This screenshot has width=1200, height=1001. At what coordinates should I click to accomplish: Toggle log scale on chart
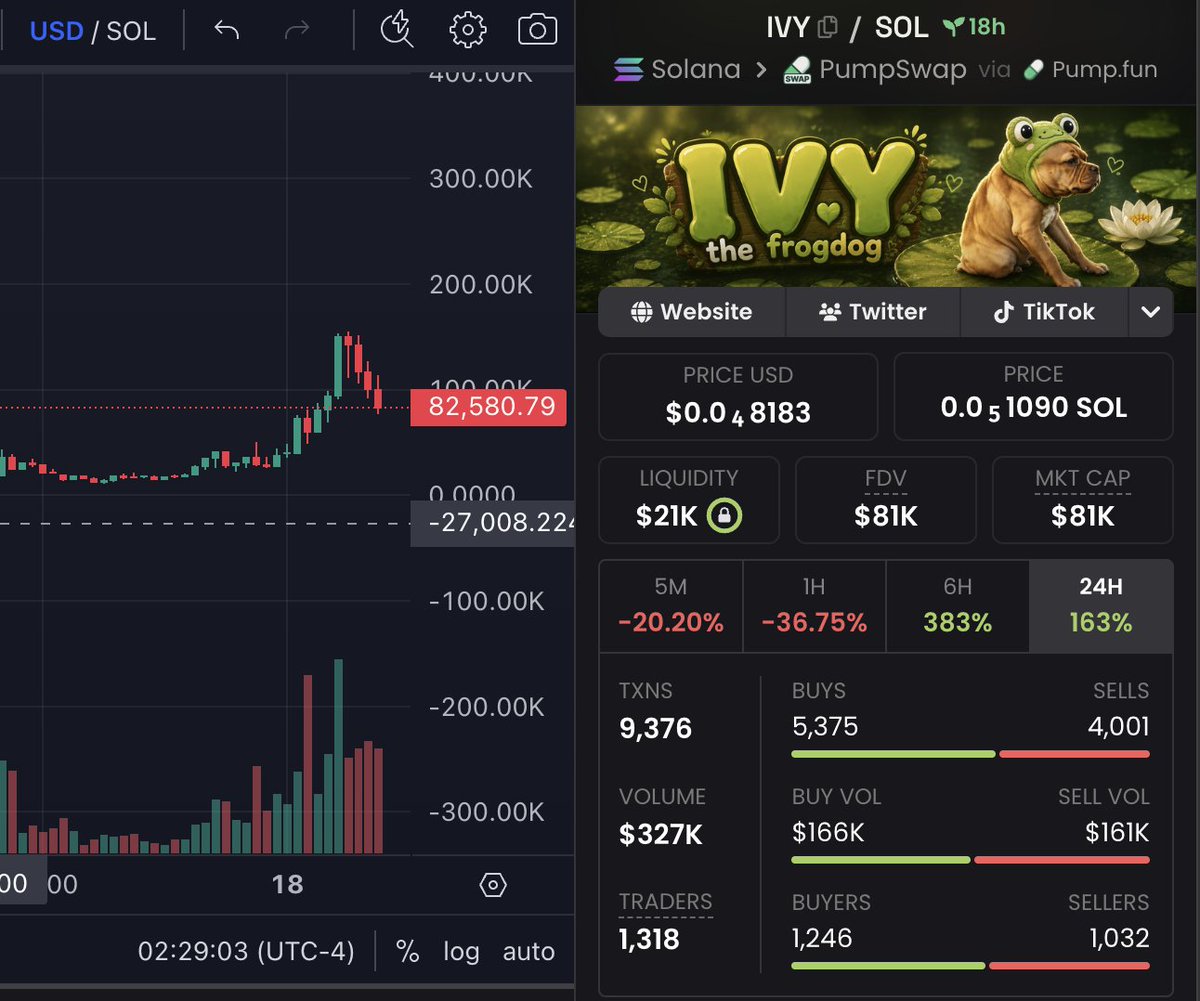[461, 951]
